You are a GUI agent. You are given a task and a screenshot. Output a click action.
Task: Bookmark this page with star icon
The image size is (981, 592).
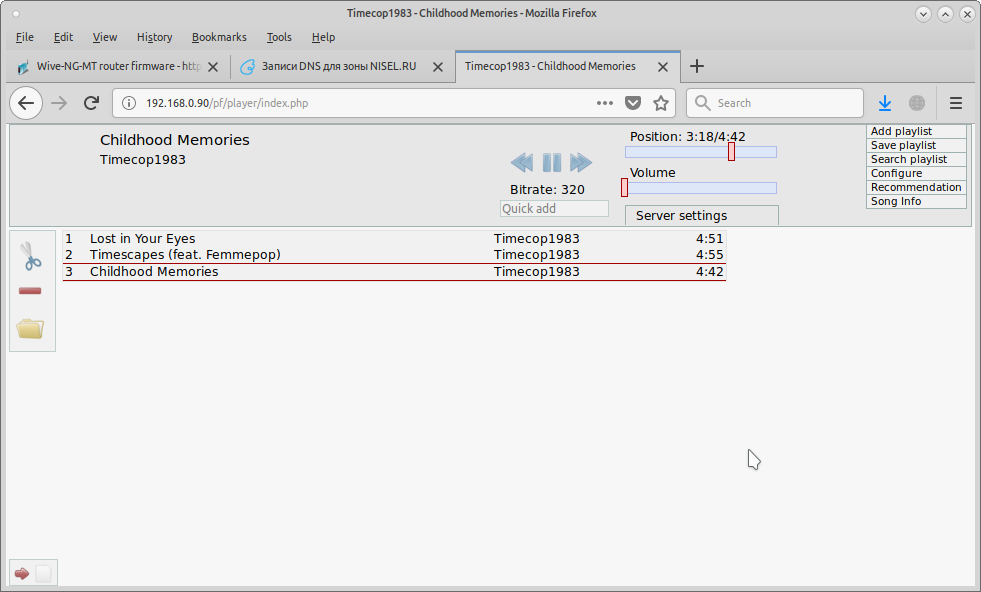click(661, 103)
